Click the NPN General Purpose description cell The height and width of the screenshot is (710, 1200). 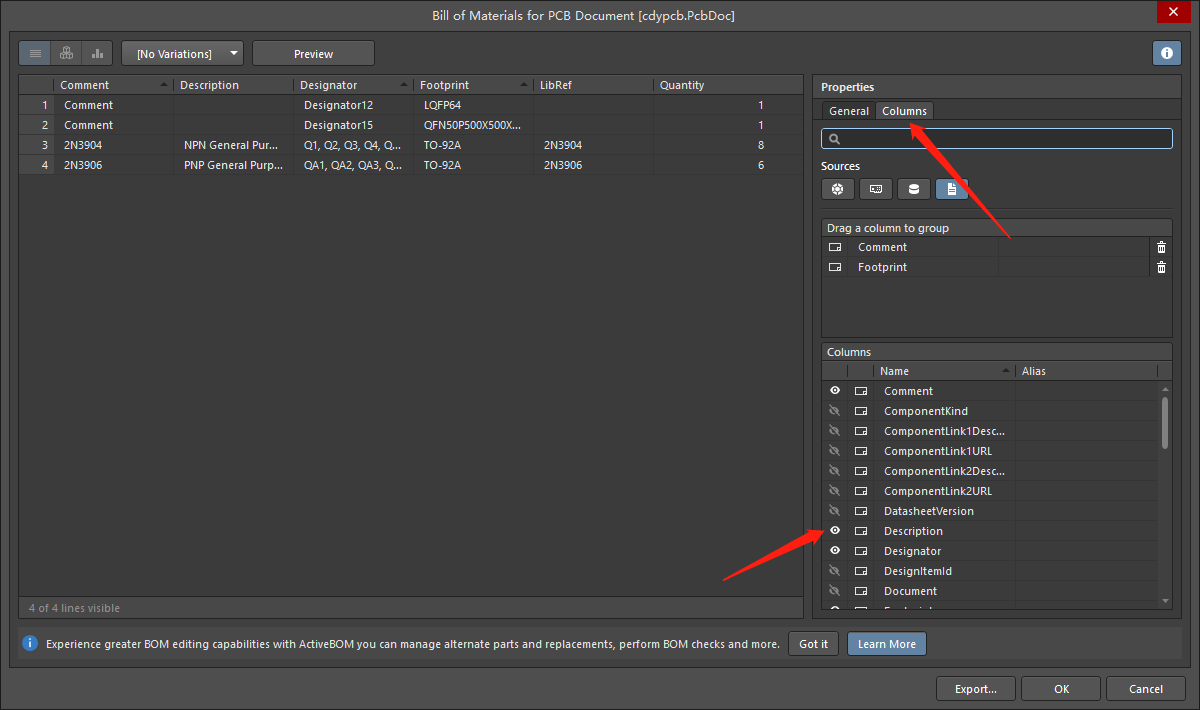(x=233, y=145)
